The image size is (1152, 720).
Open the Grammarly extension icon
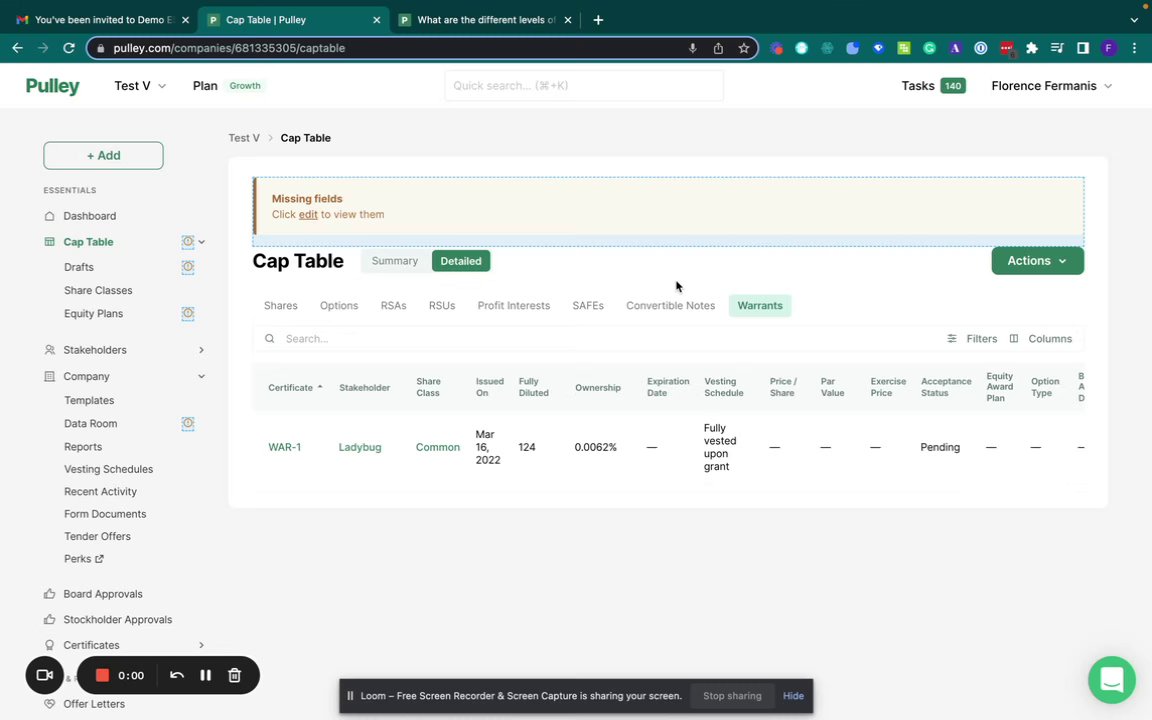929,48
